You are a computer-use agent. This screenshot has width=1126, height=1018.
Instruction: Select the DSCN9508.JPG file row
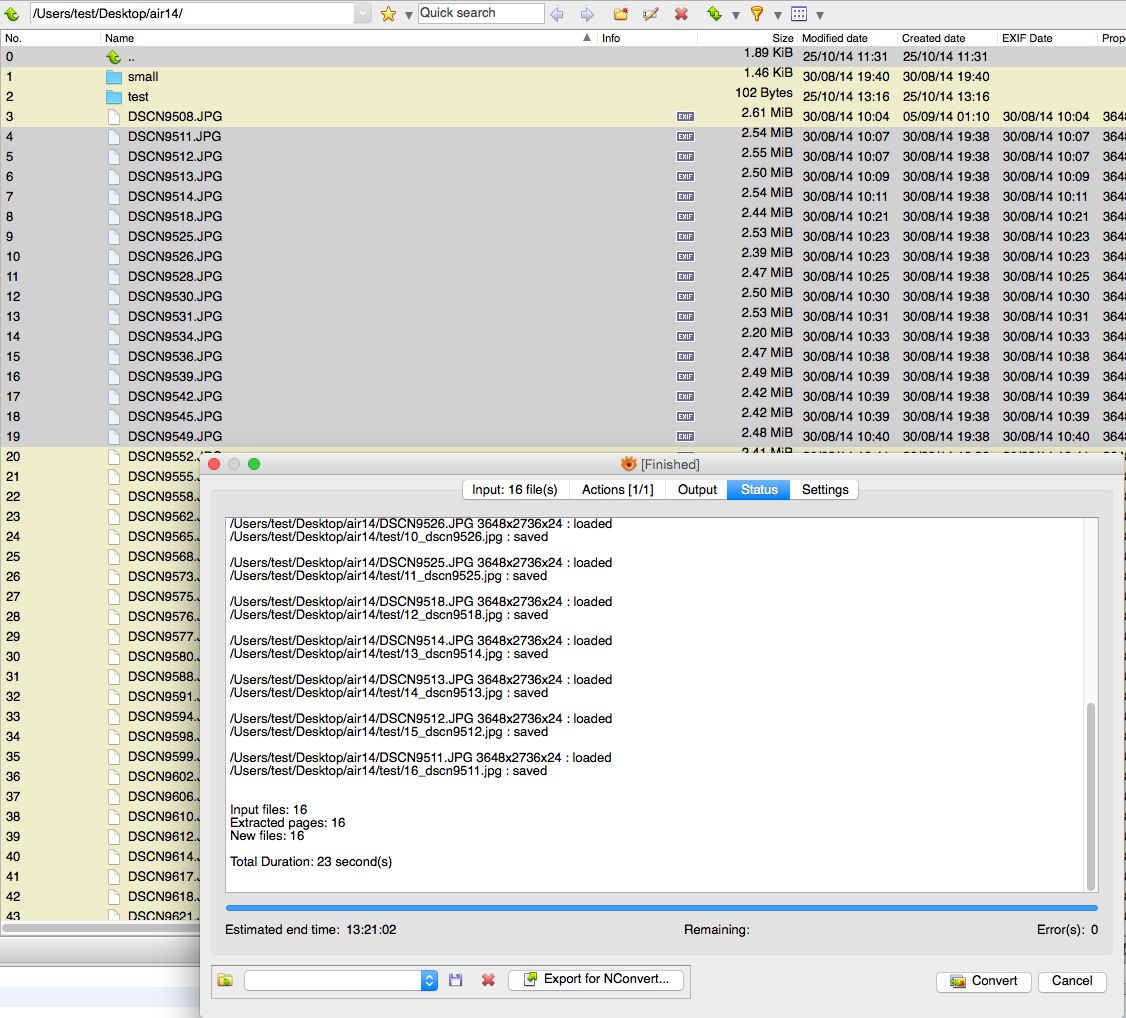563,116
